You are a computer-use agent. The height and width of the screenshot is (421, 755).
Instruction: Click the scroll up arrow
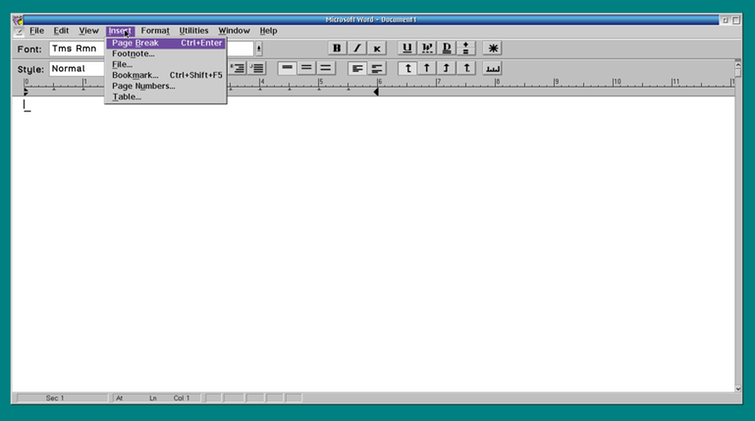pyautogui.click(x=738, y=64)
